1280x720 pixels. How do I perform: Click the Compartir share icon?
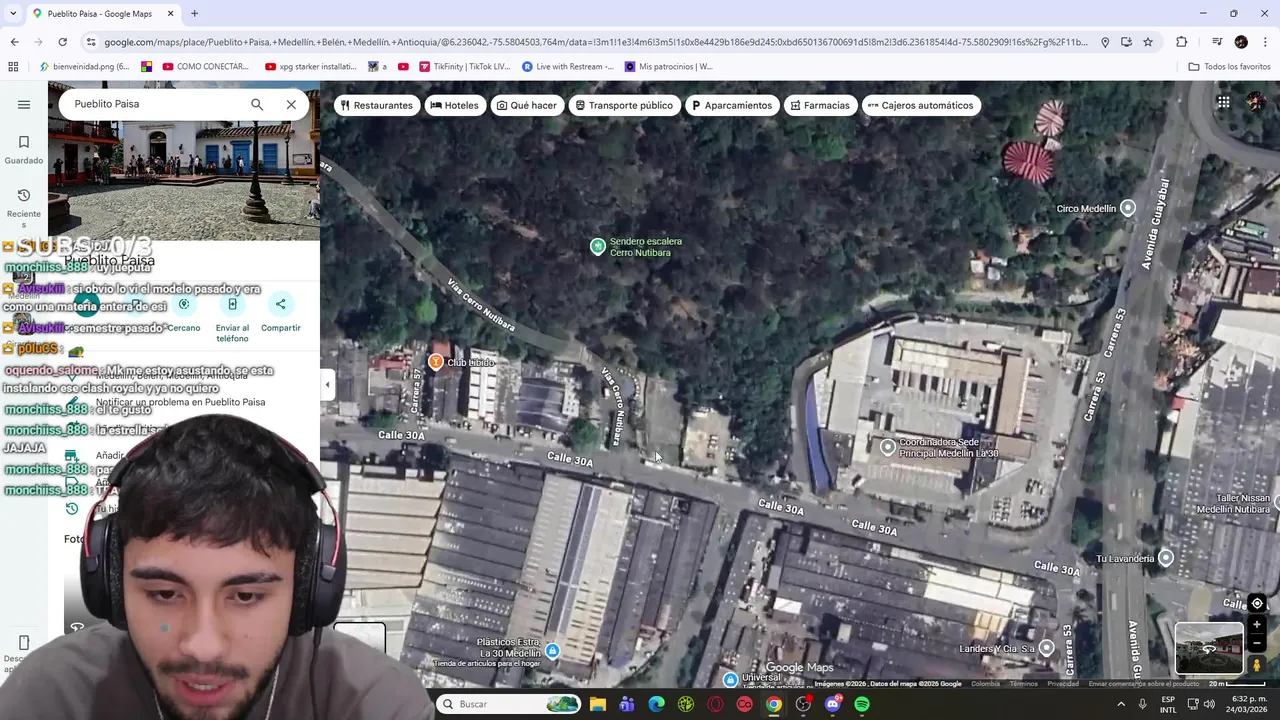[280, 305]
